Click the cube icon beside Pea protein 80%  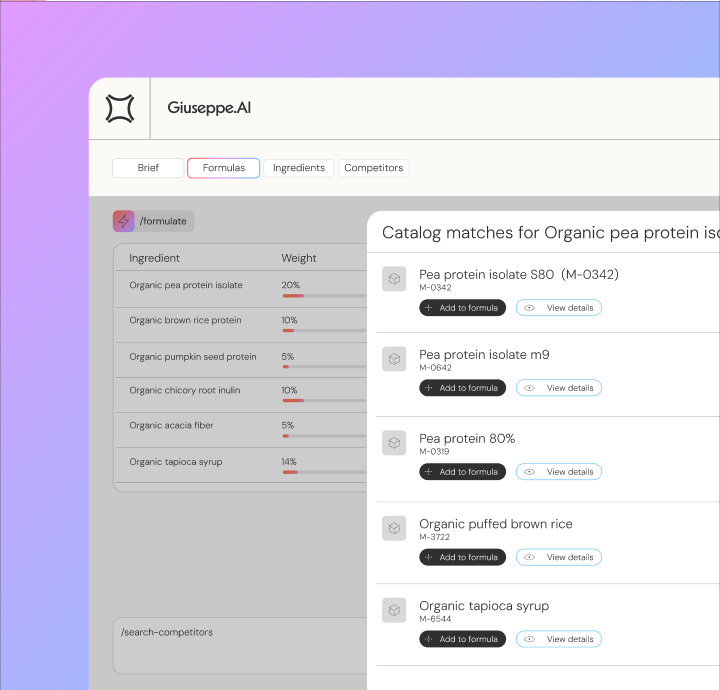394,443
